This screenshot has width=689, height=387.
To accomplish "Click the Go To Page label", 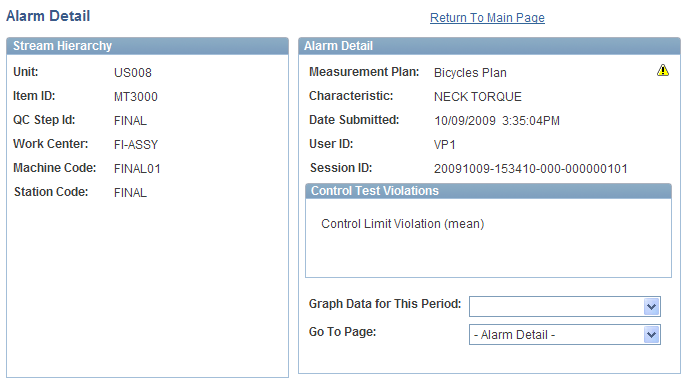I will (x=342, y=332).
